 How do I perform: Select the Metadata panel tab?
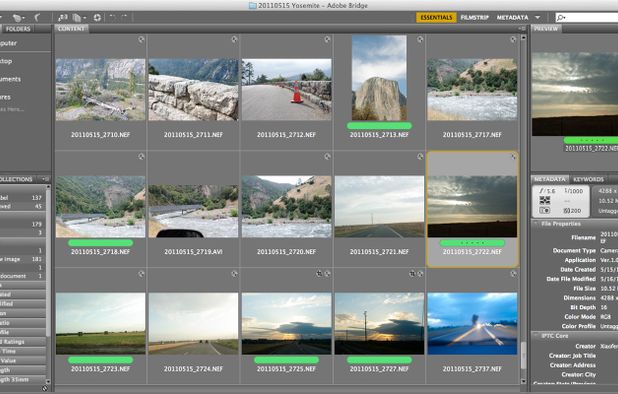[x=549, y=179]
